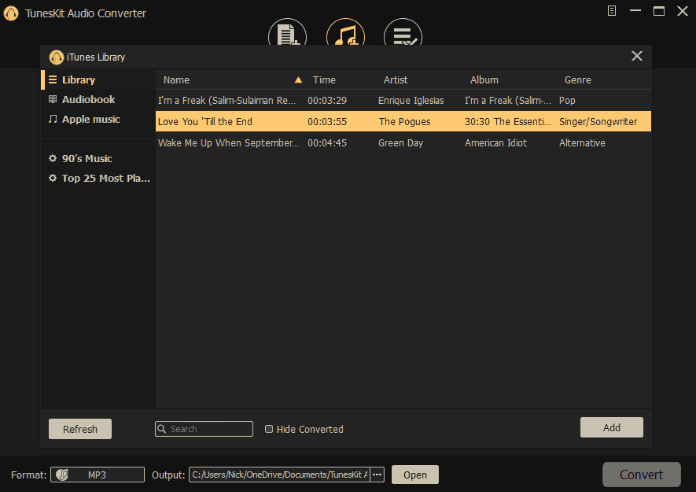Click Green Day artist cell
This screenshot has height=492, width=696.
coord(400,143)
